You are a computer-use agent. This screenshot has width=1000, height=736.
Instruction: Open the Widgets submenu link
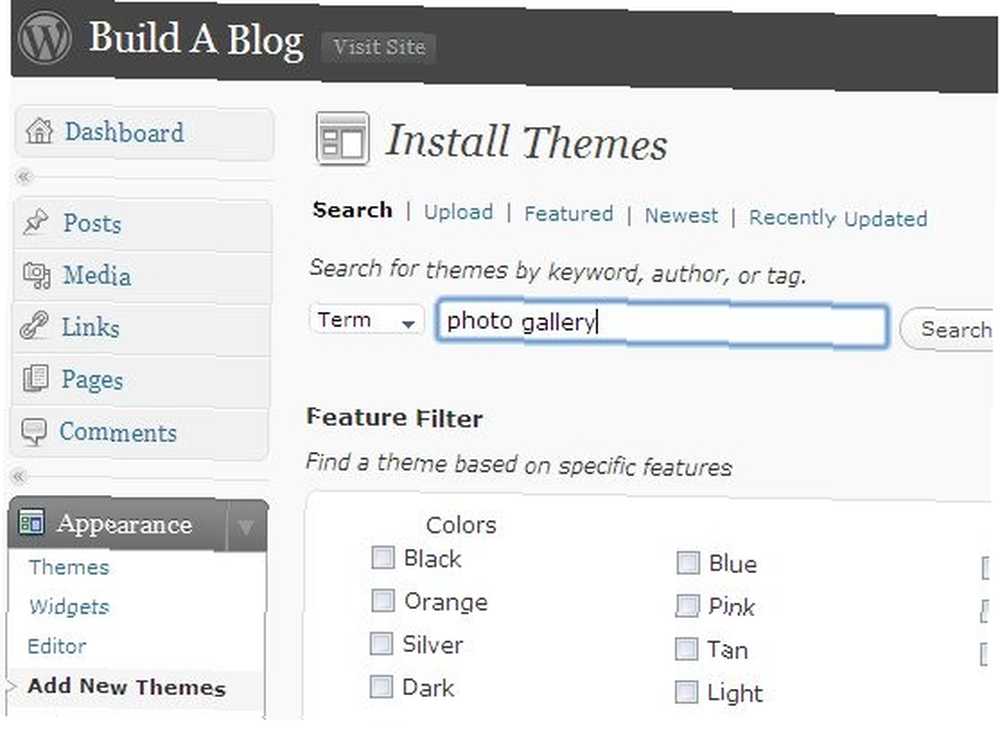69,607
